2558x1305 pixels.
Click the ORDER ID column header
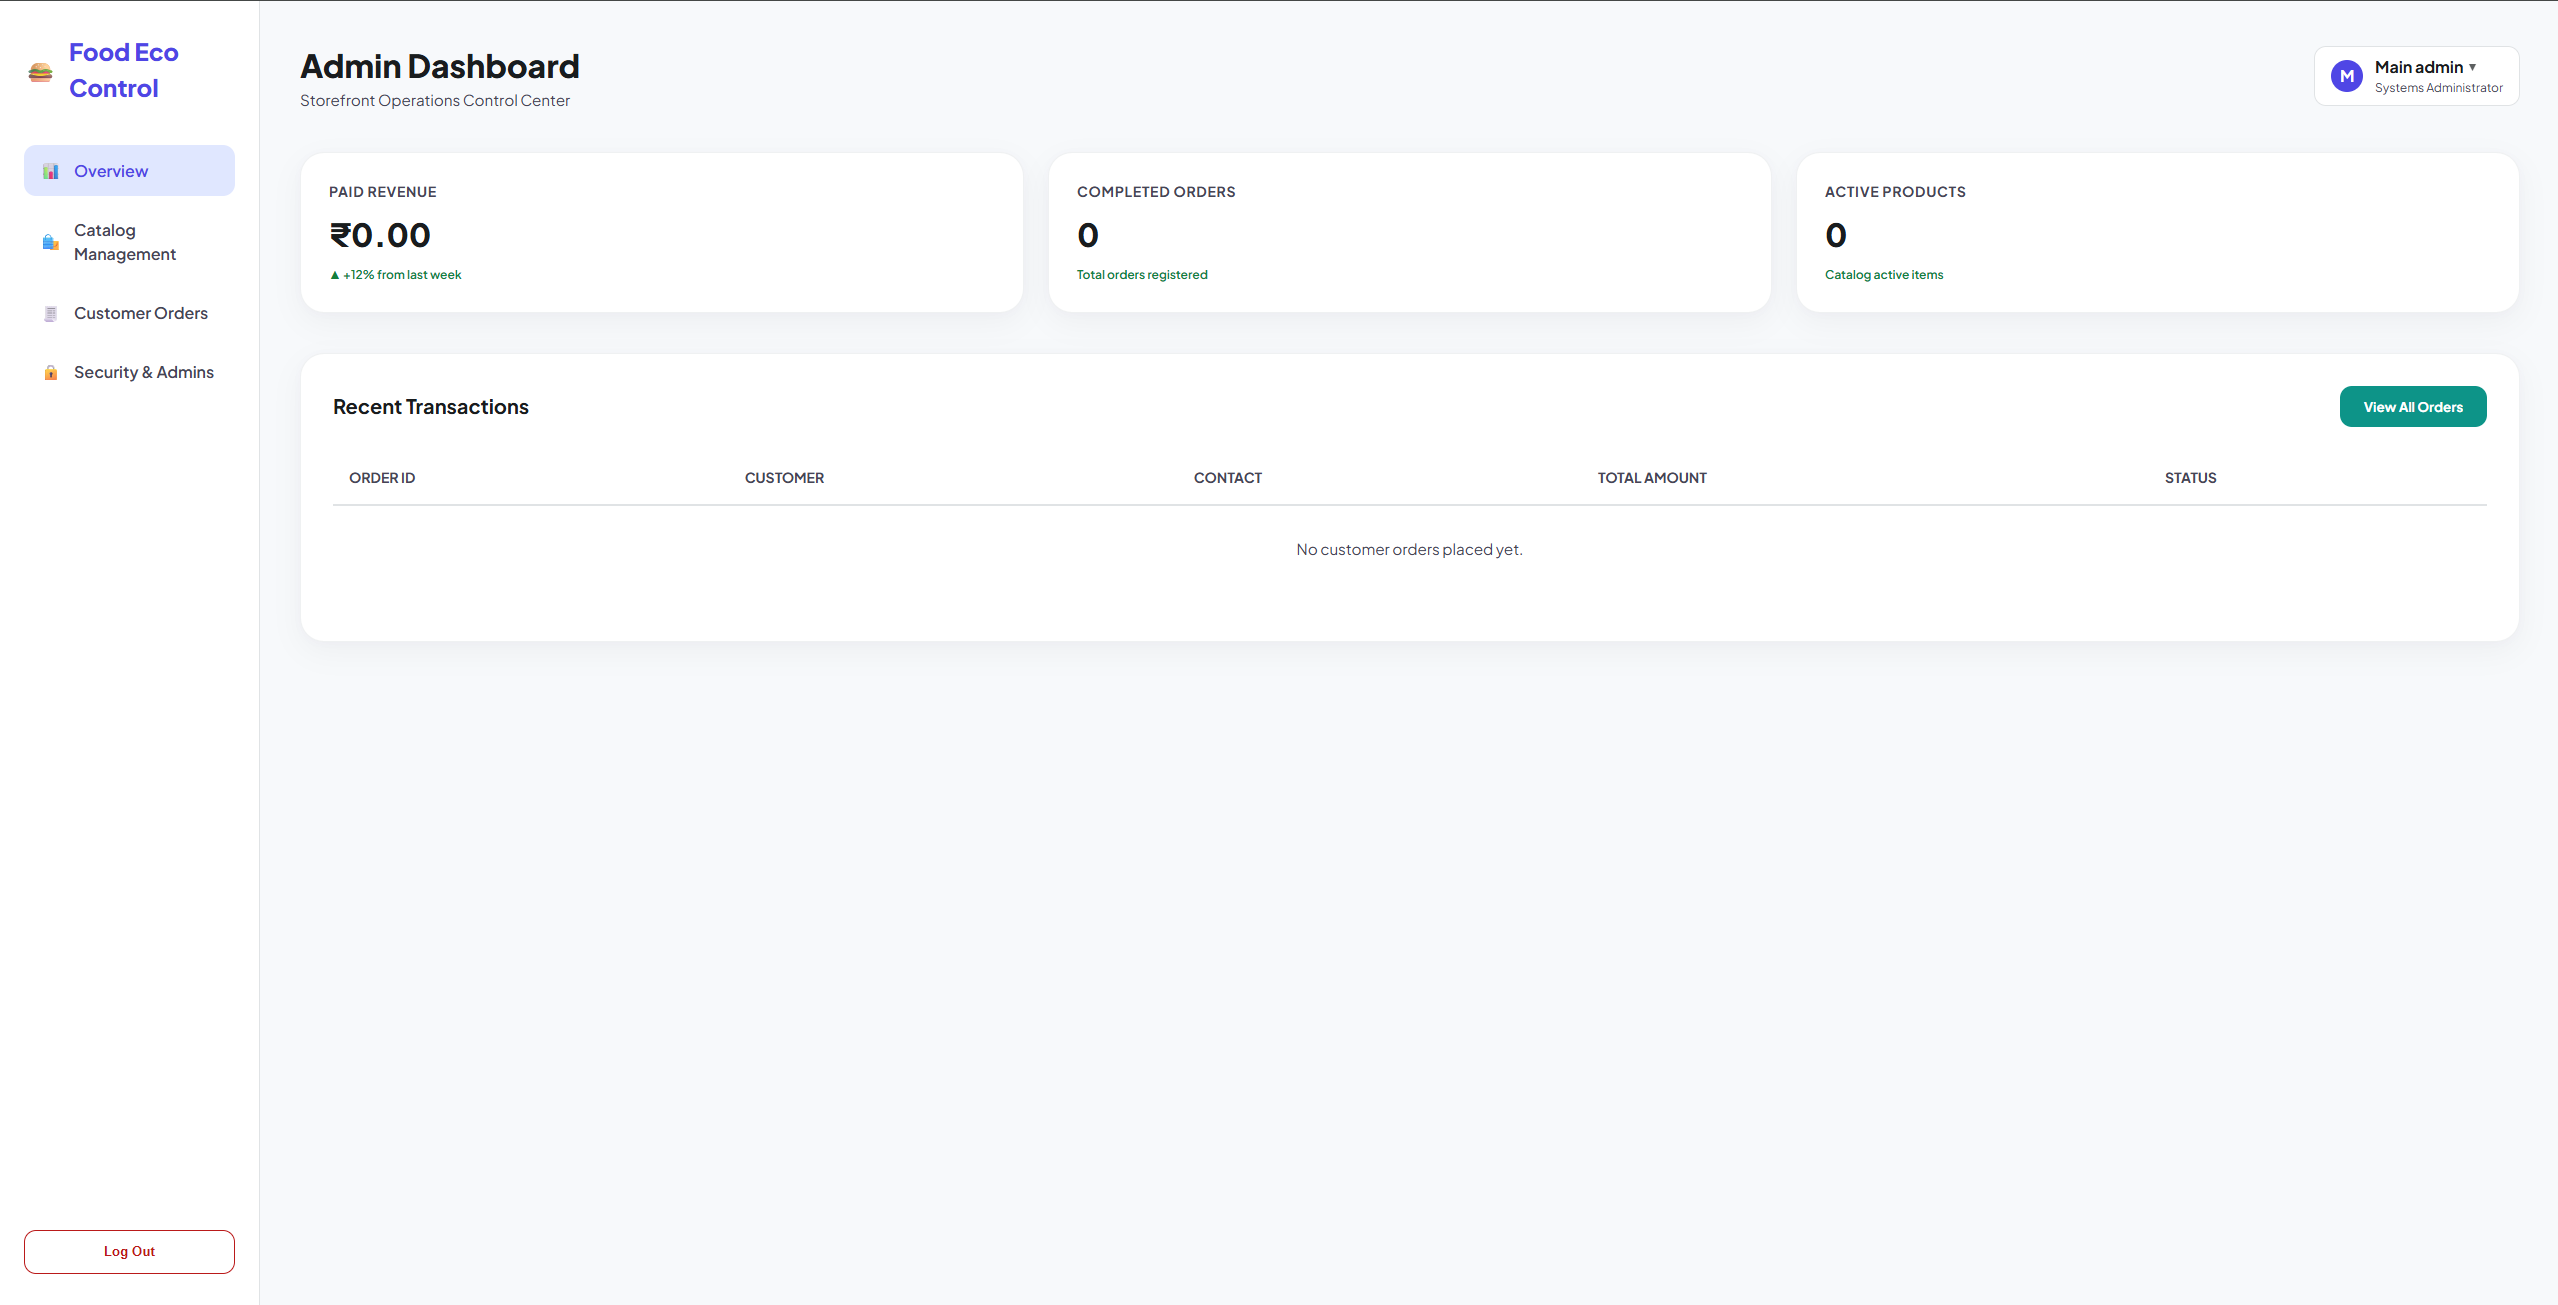click(382, 478)
